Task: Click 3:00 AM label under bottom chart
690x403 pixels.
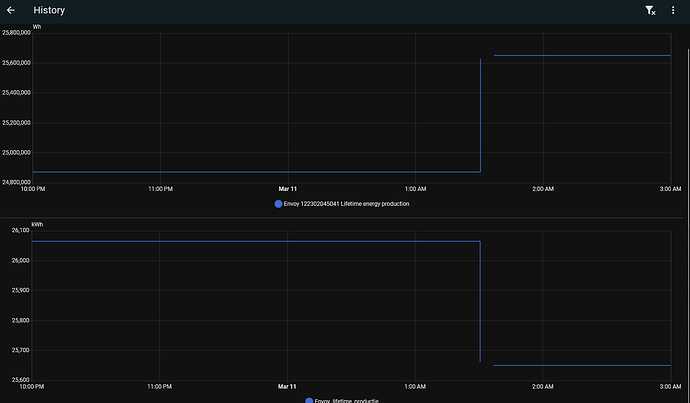Action: (x=670, y=387)
